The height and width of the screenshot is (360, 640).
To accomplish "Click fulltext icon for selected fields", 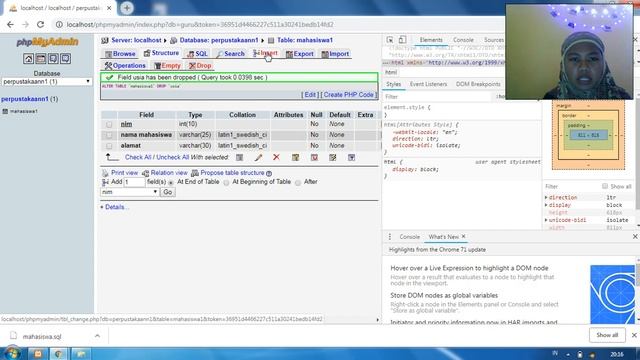I will [x=351, y=158].
